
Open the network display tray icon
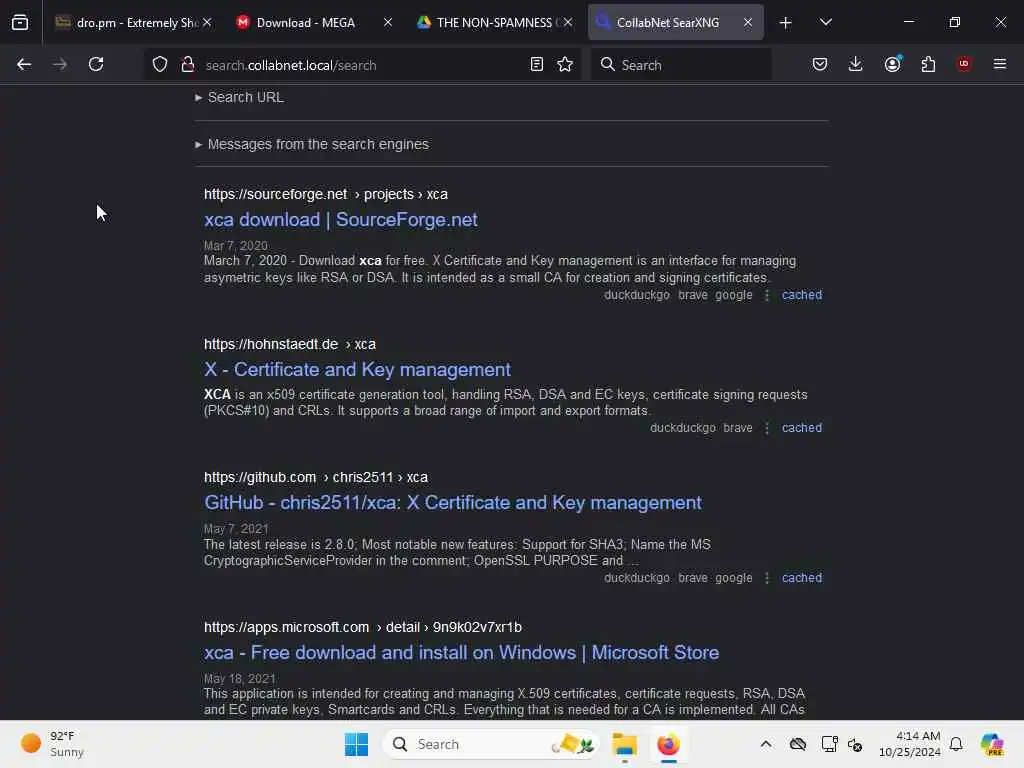[x=829, y=744]
